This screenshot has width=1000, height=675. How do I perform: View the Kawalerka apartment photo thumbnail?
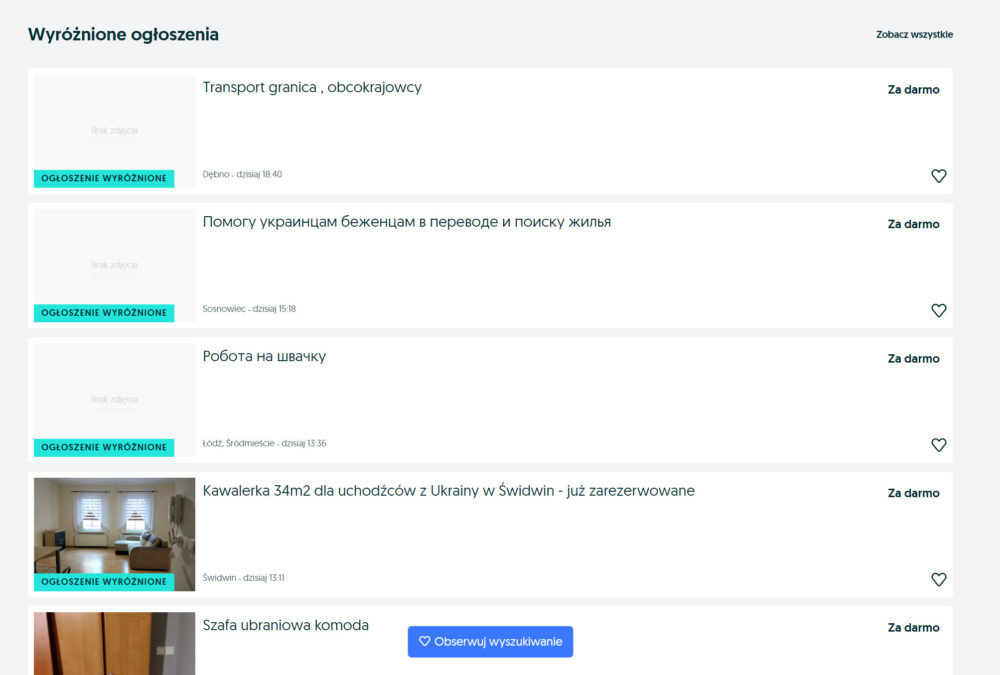tap(115, 534)
